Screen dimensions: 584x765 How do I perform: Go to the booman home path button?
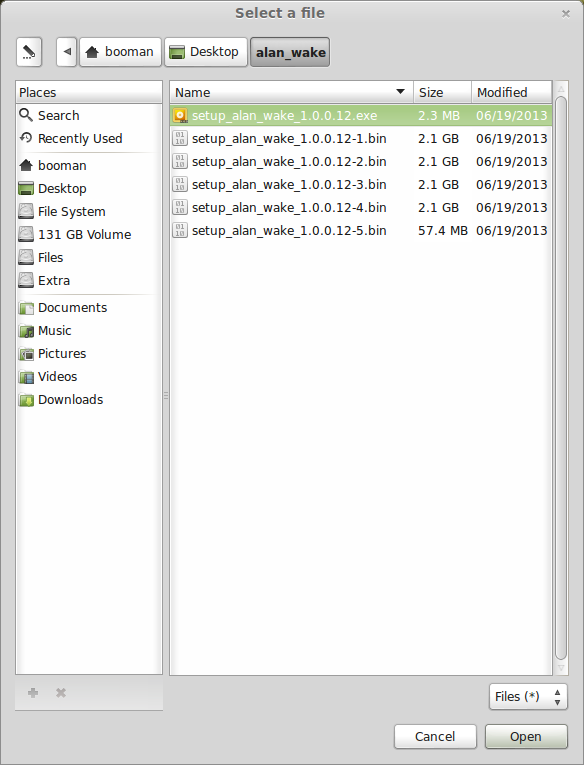click(120, 52)
